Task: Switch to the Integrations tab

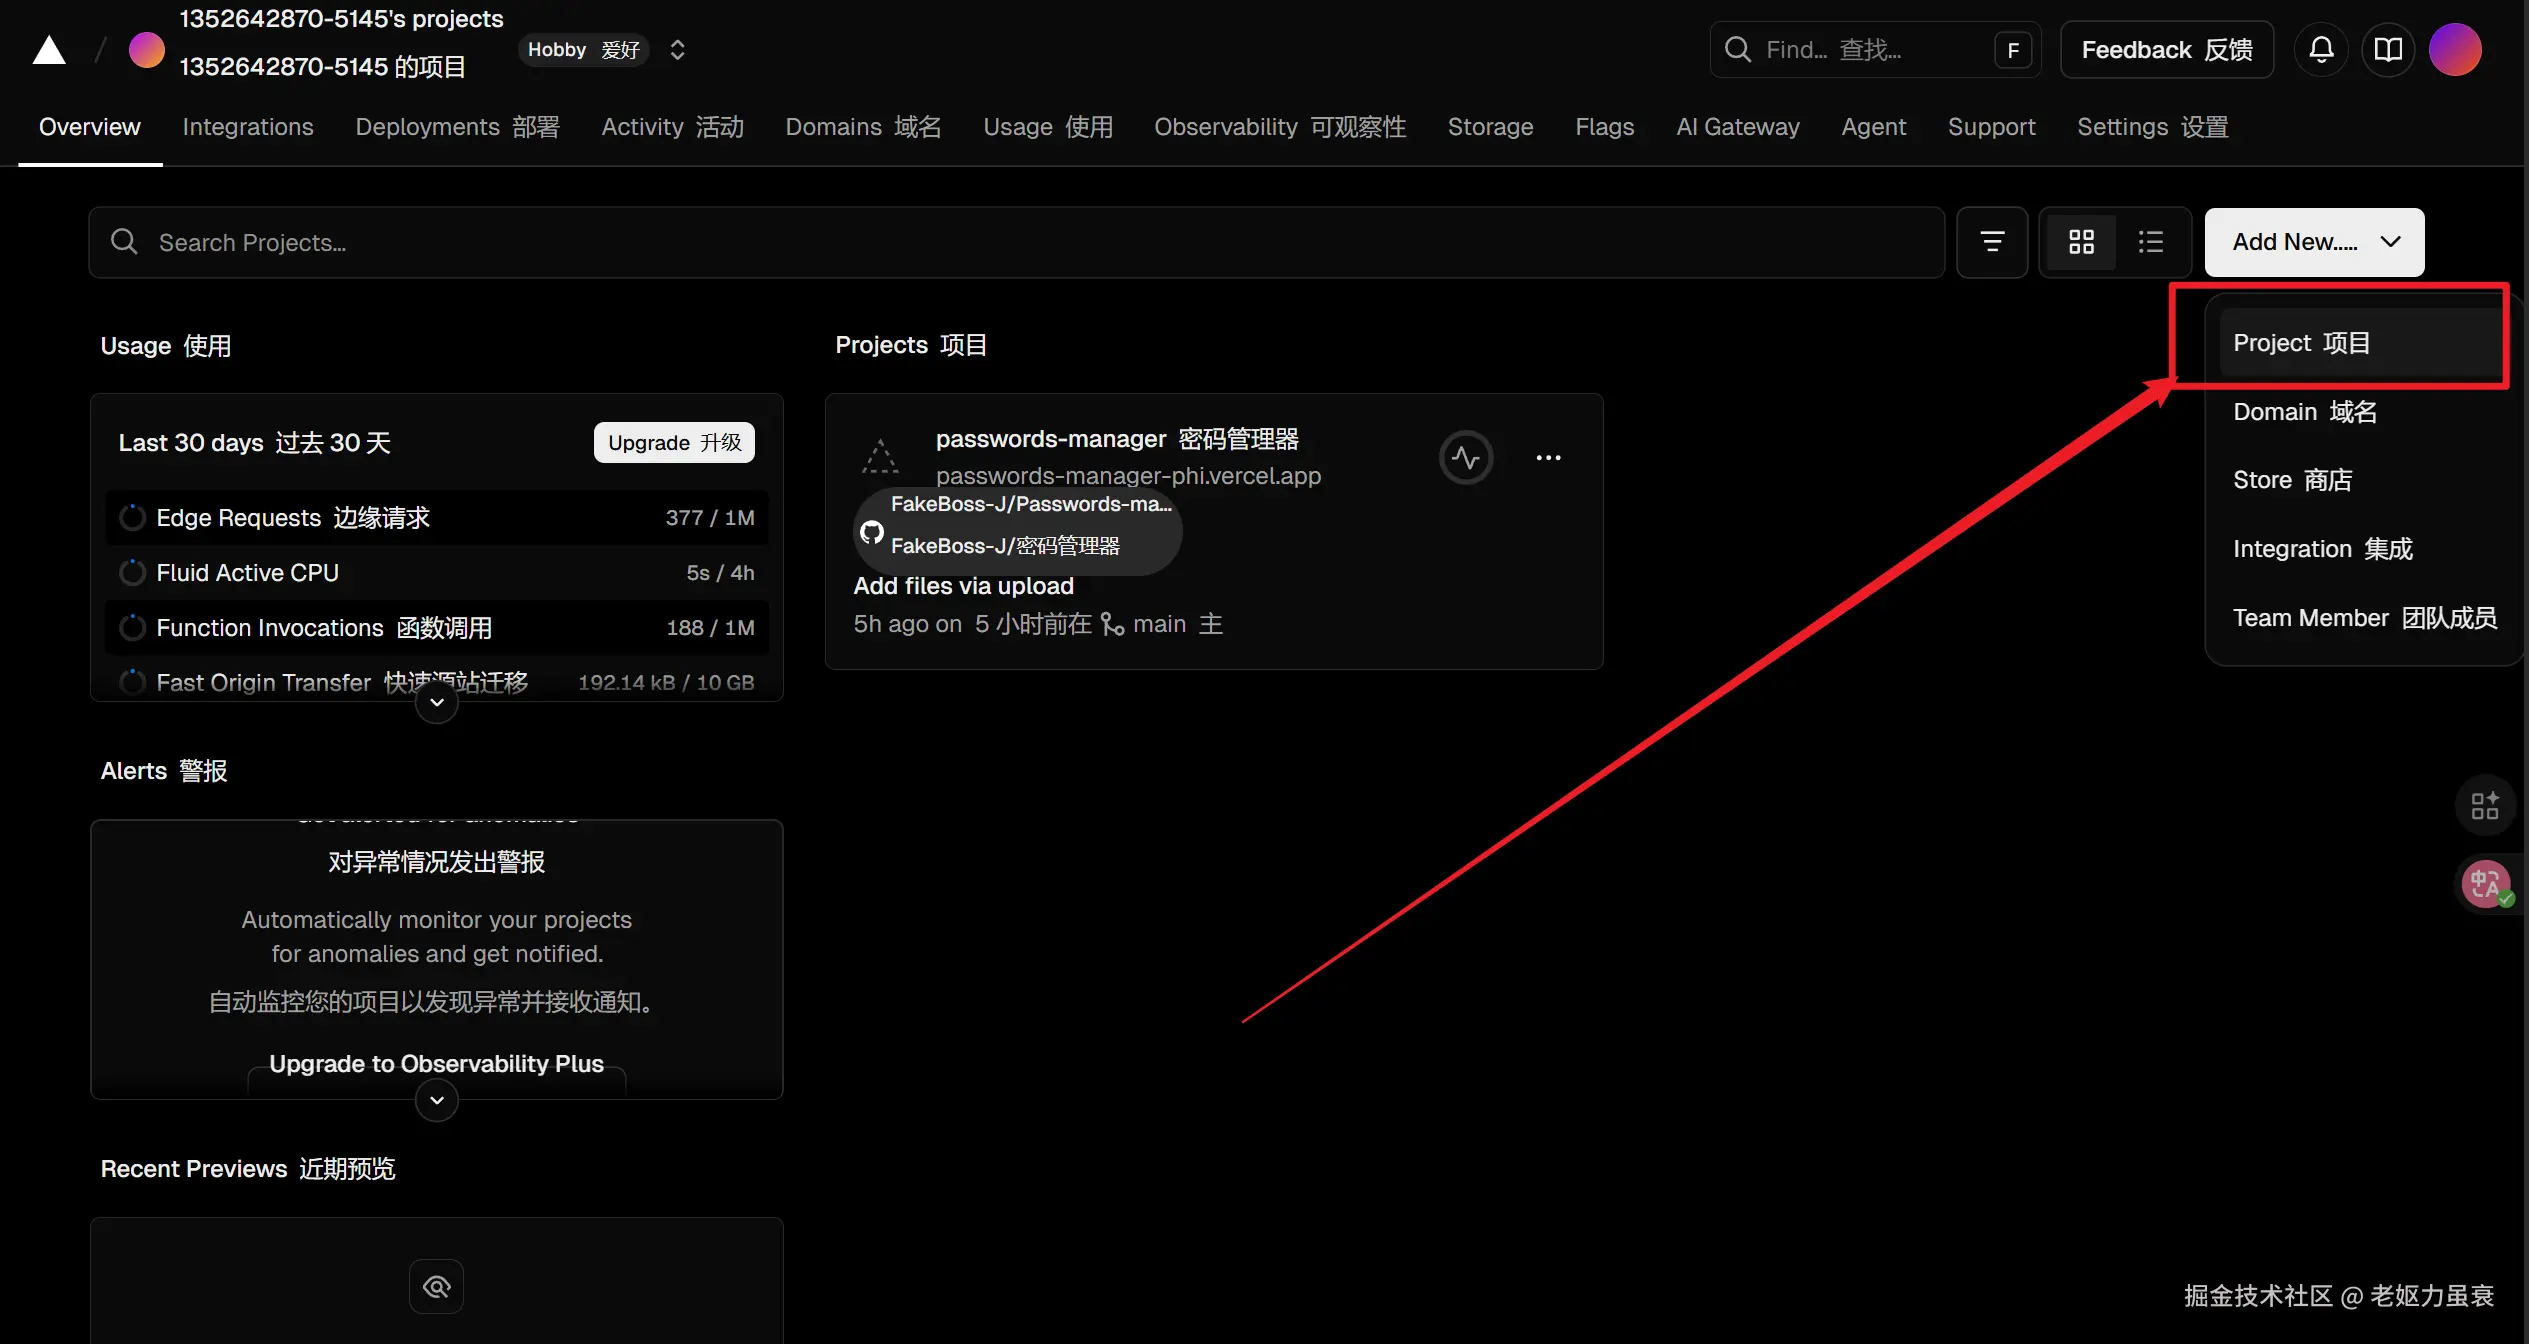Action: [x=248, y=127]
